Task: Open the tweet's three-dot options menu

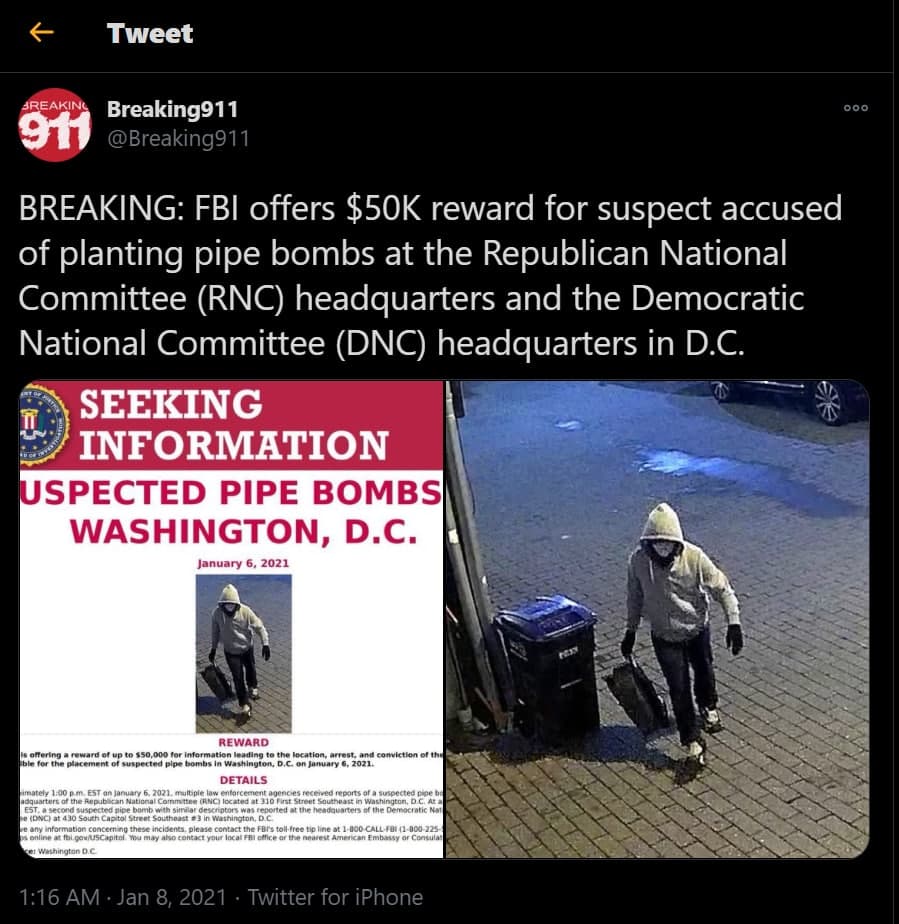Action: (855, 108)
